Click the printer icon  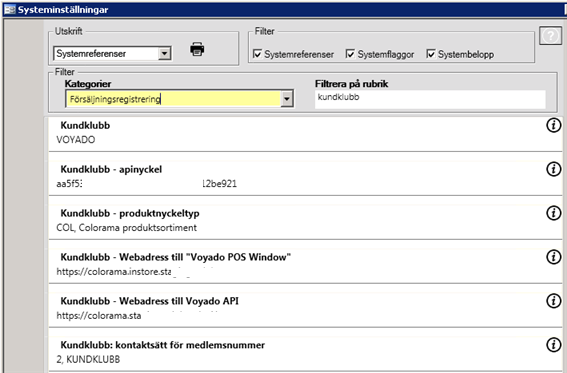tap(197, 49)
